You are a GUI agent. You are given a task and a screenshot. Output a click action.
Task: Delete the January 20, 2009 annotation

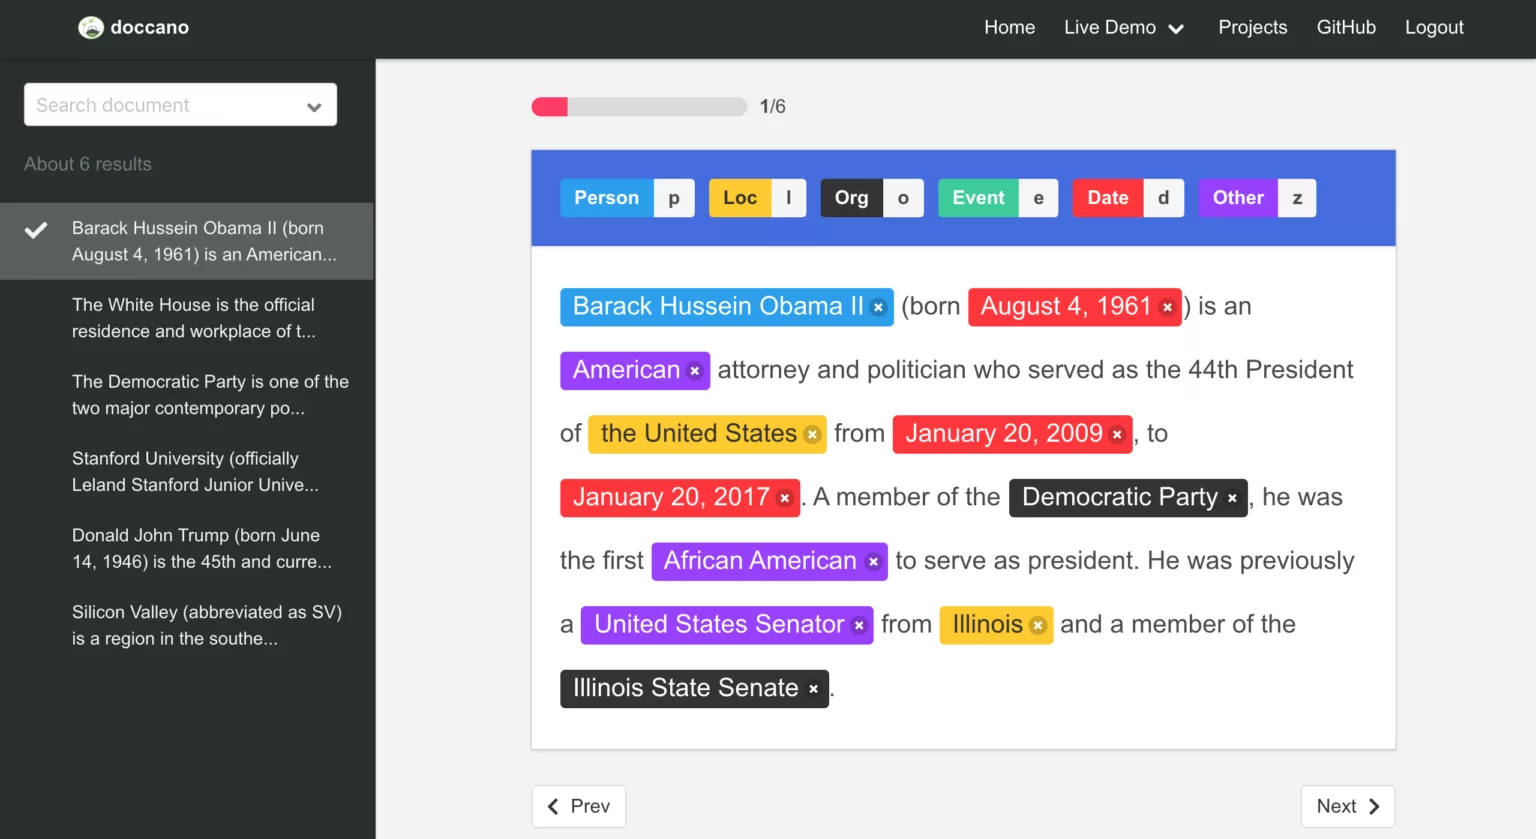point(1117,434)
